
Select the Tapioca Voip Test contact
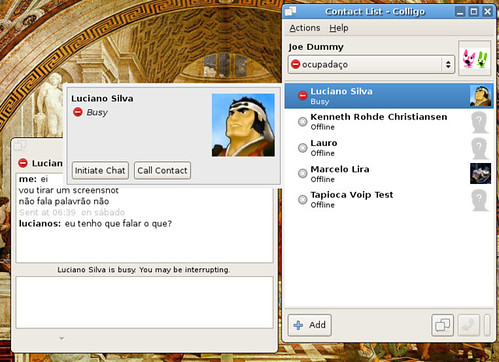[389, 199]
